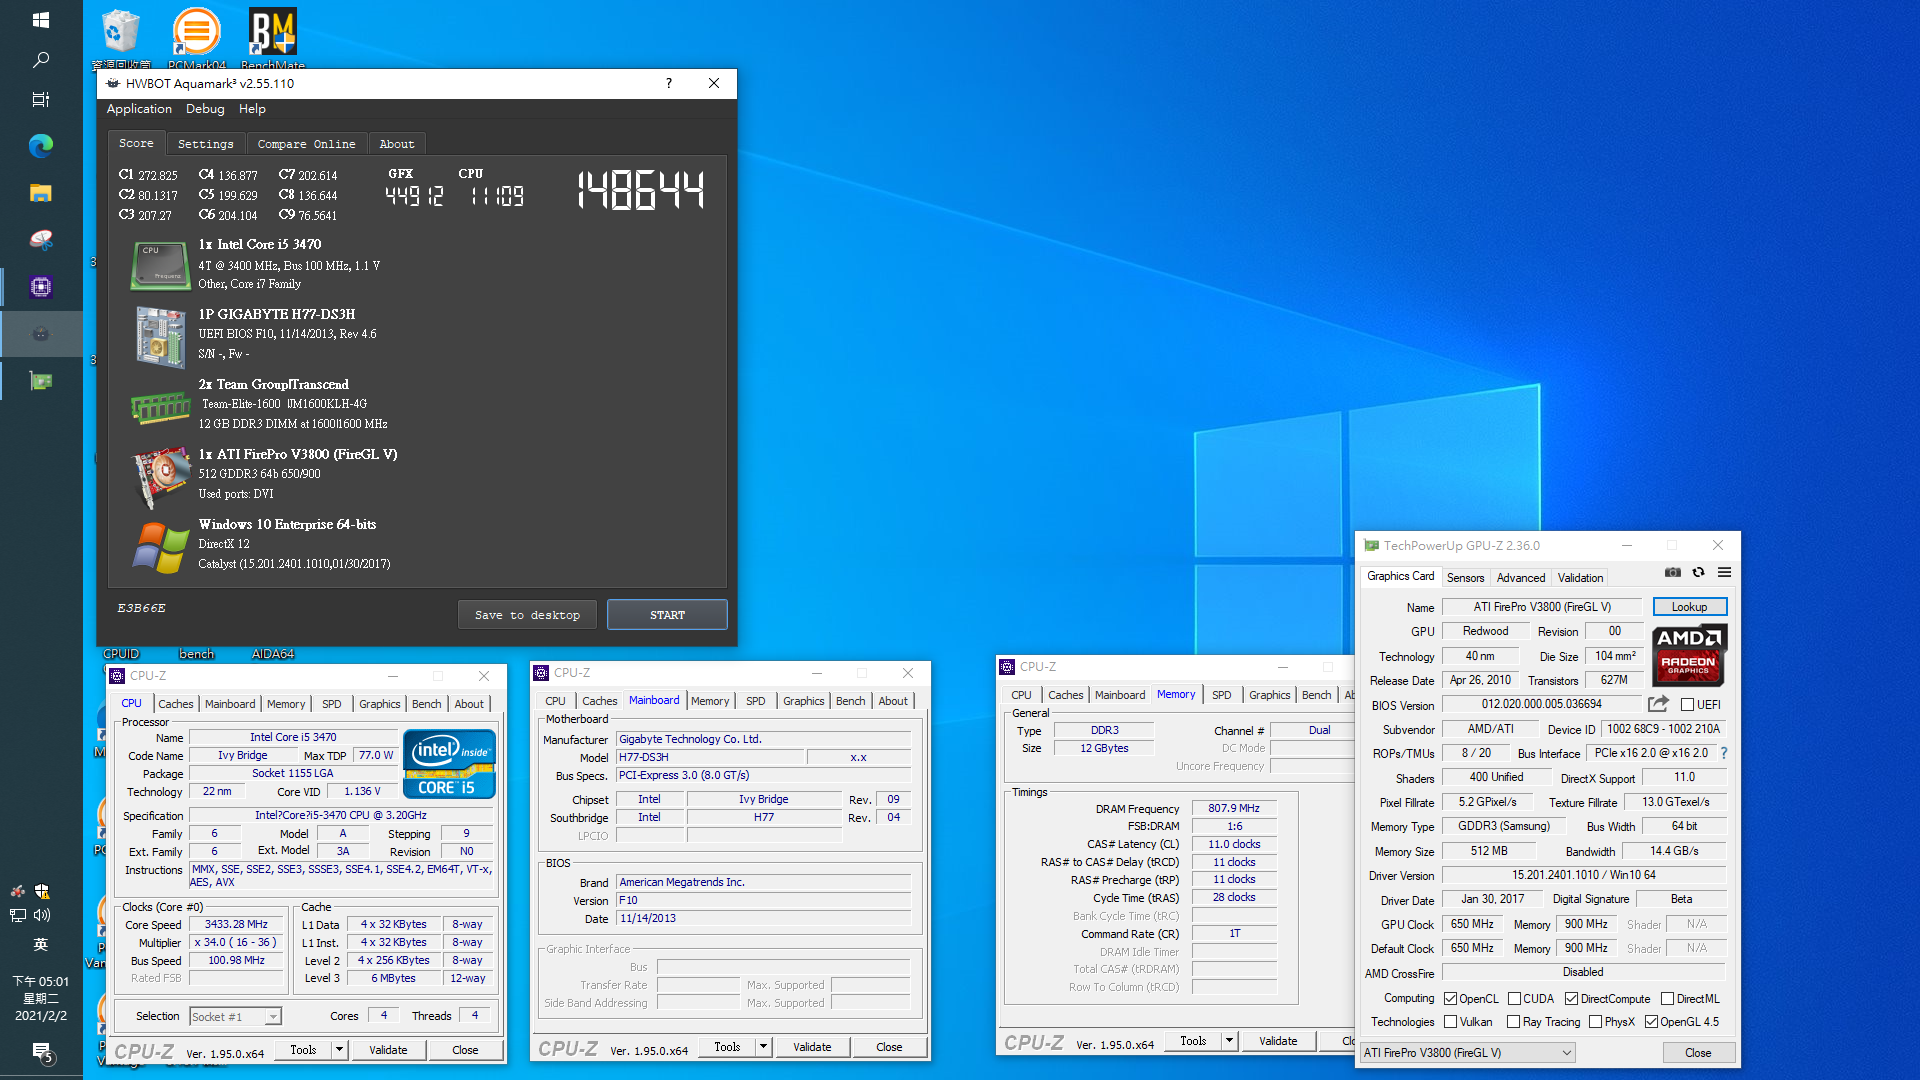Open the Bench tab in Memory CPU-Z window
Screen dimensions: 1920x1080
(x=1316, y=695)
